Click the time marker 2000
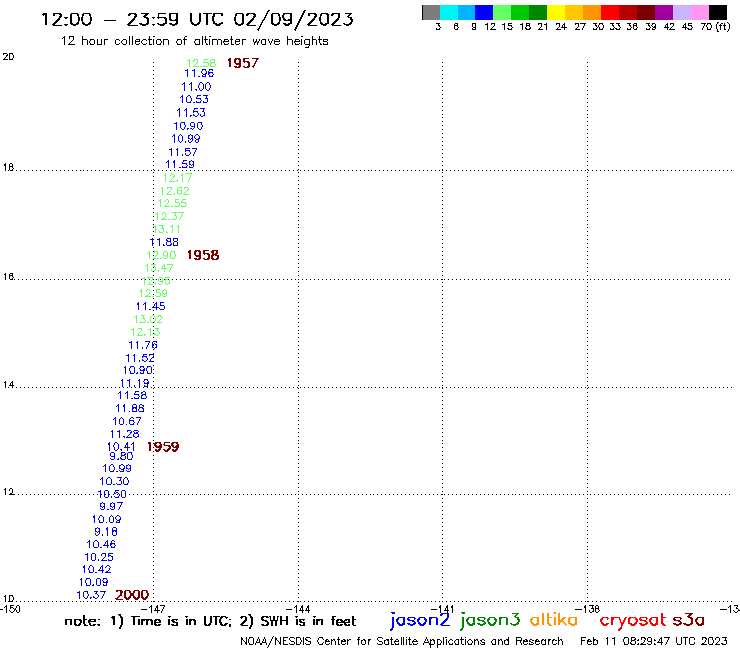The image size is (740, 650). click(x=132, y=595)
